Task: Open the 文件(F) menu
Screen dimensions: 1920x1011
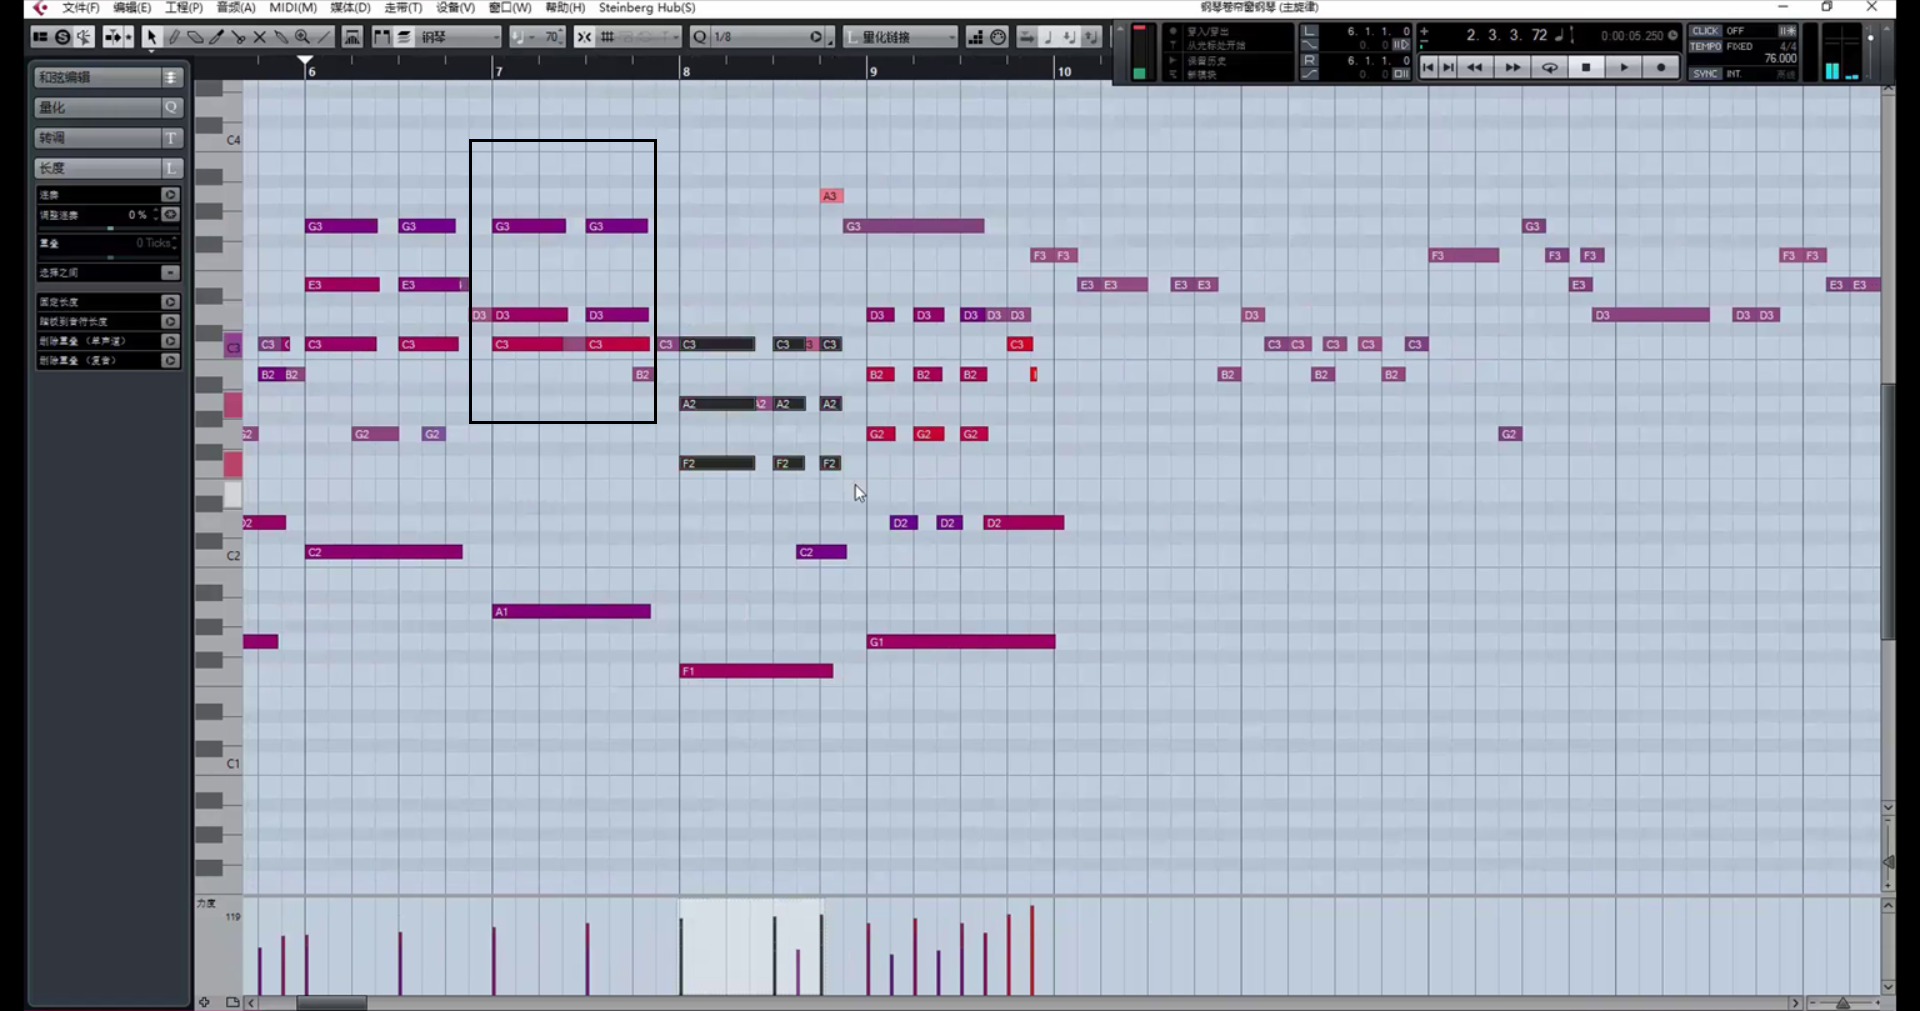Action: [x=80, y=8]
